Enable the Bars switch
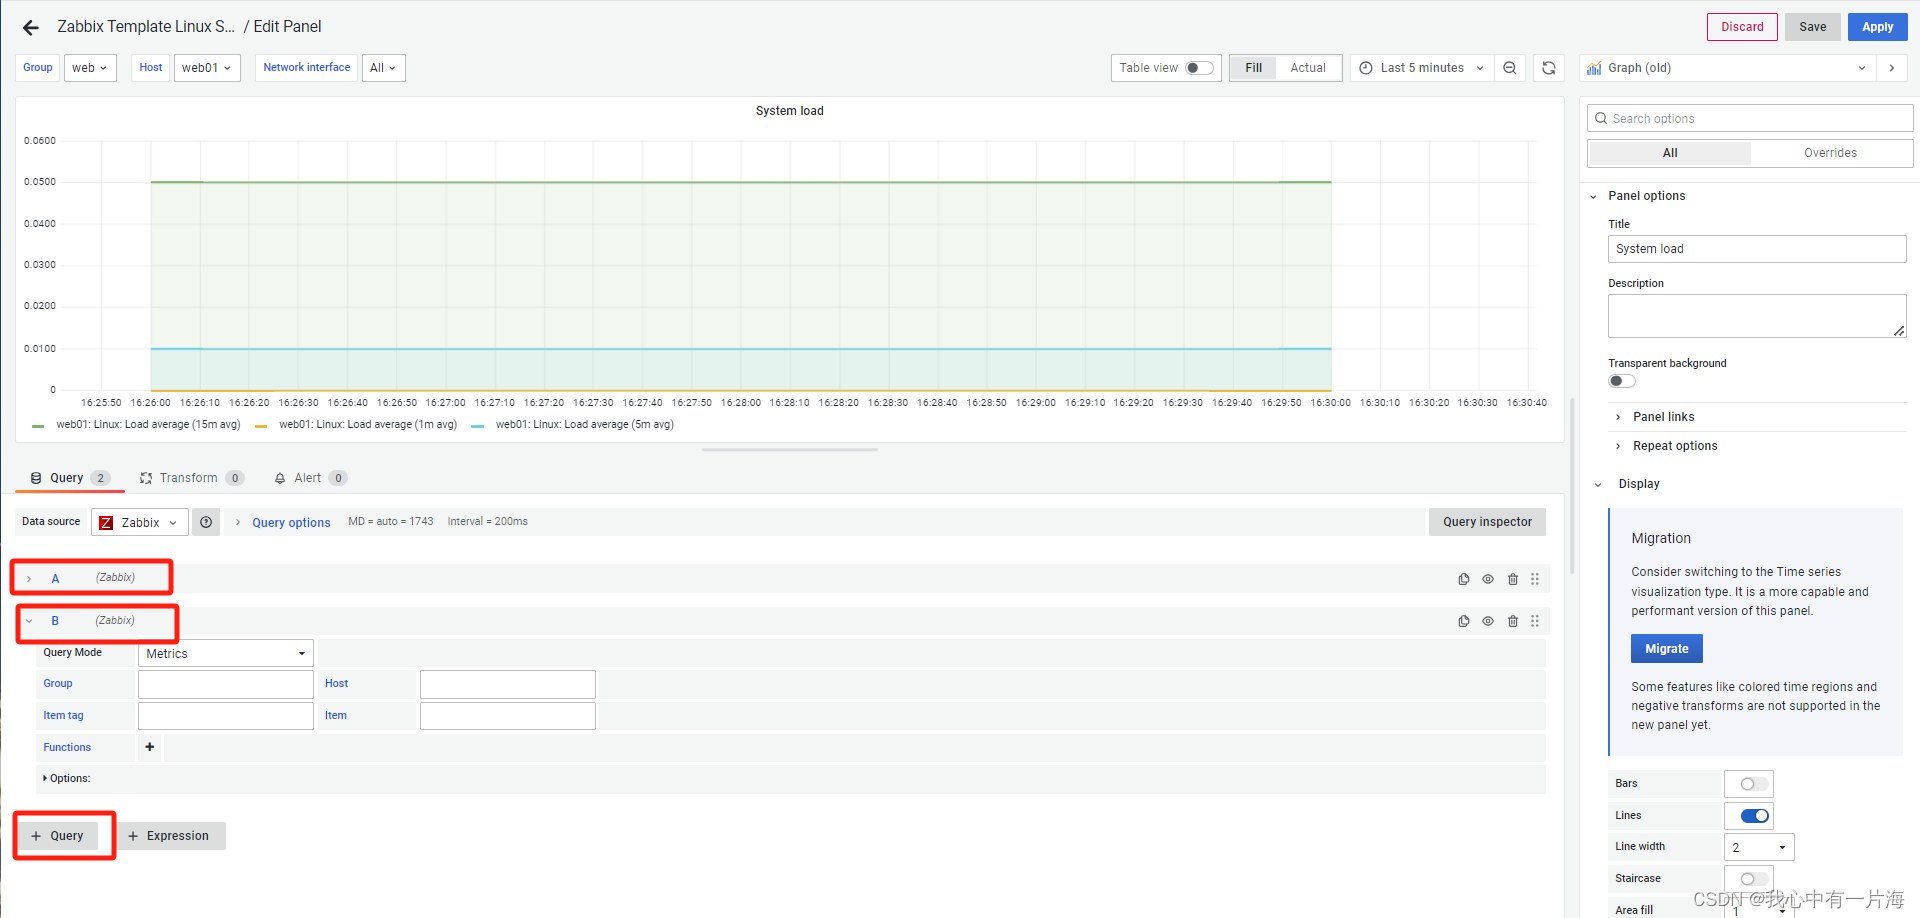Image resolution: width=1920 pixels, height=918 pixels. [x=1754, y=784]
